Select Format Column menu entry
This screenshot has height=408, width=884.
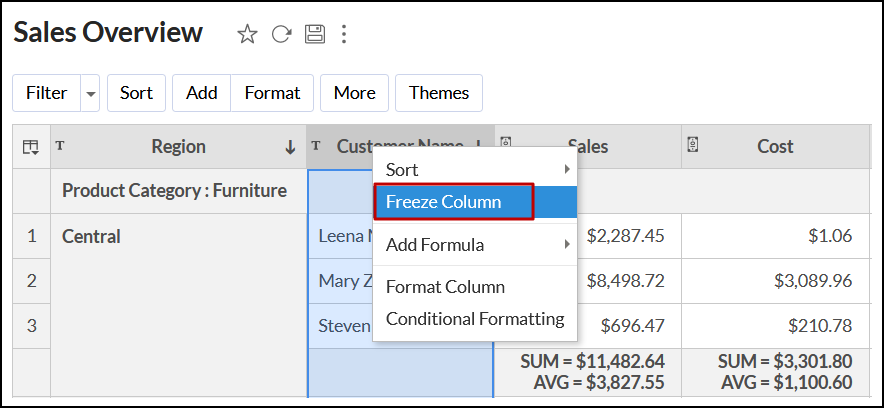(445, 287)
